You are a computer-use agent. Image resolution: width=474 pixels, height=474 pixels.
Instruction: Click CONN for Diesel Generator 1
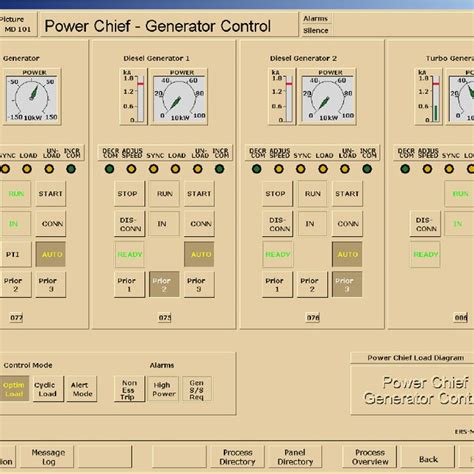(x=199, y=224)
